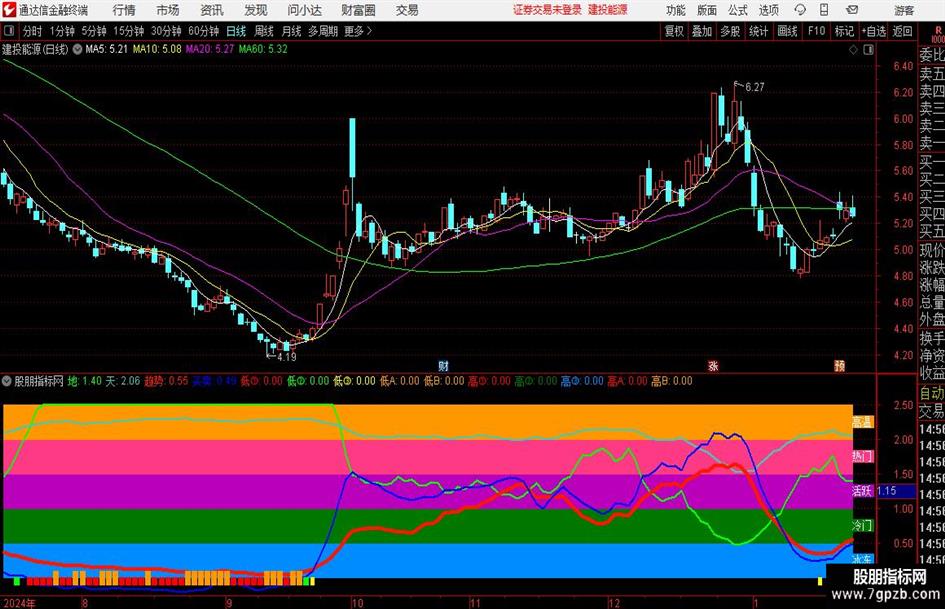The width and height of the screenshot is (945, 609).
Task: Expand the 更多 periods chevron
Action: [x=369, y=31]
